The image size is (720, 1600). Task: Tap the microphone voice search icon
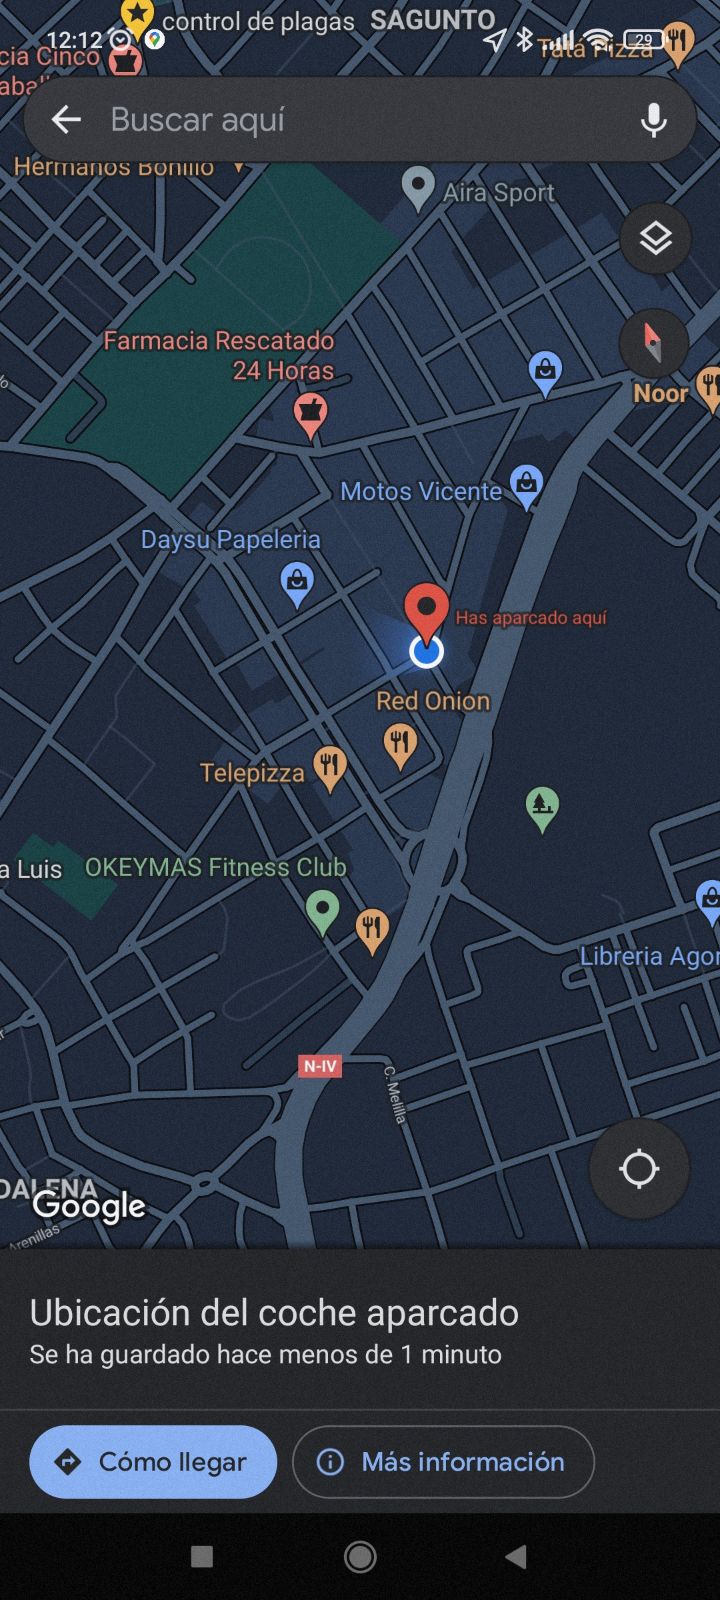point(654,120)
